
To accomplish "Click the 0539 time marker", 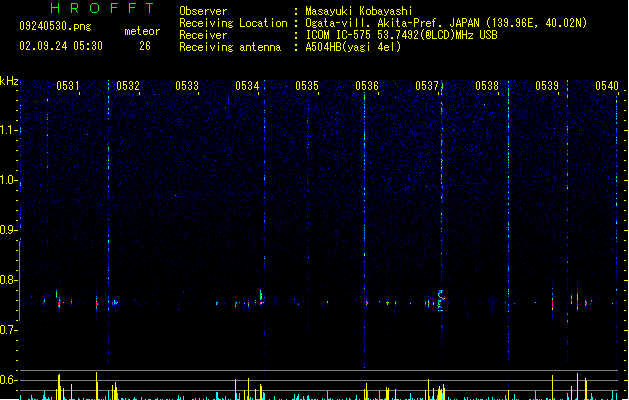I will pos(547,86).
